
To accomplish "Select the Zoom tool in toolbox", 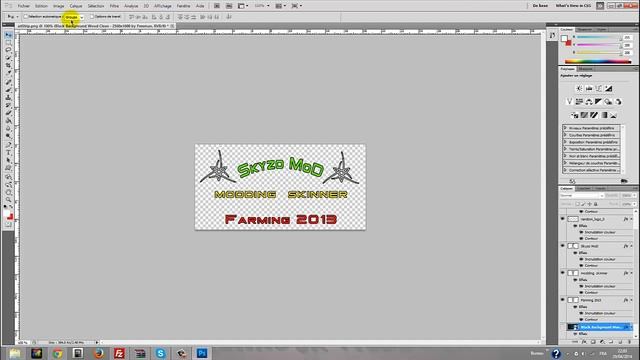I will tap(8, 200).
